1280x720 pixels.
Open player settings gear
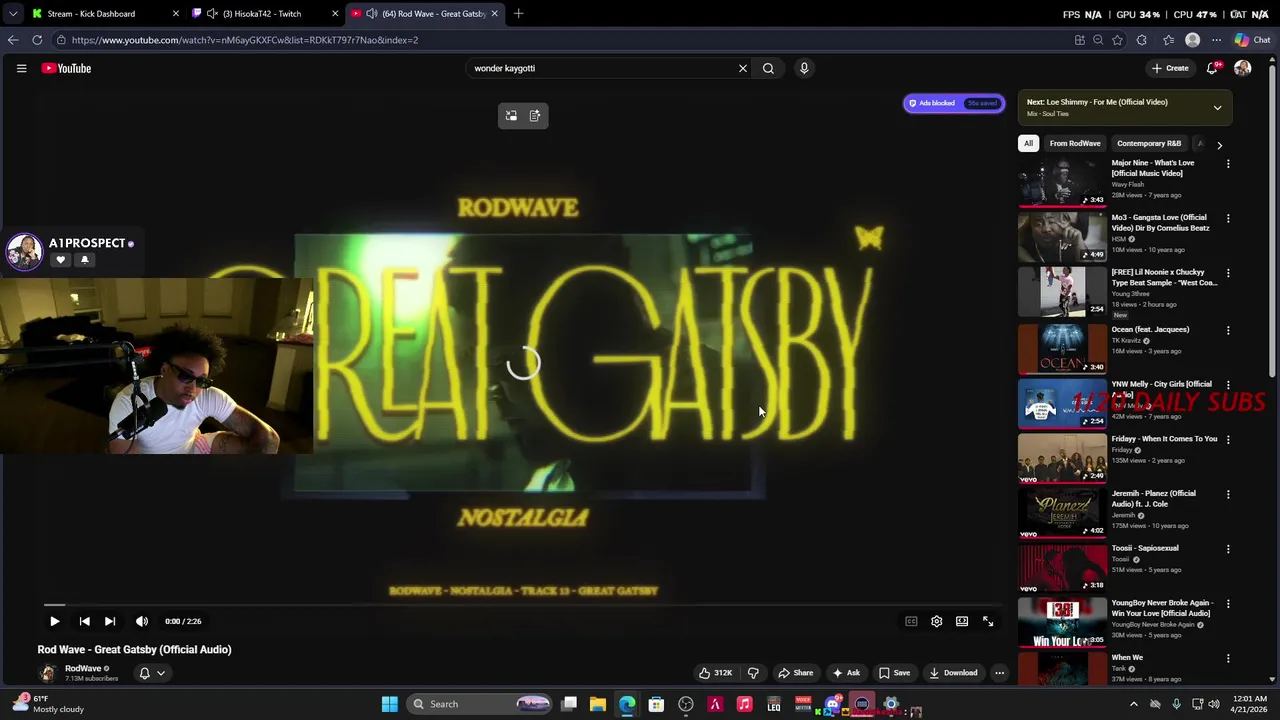pos(936,621)
